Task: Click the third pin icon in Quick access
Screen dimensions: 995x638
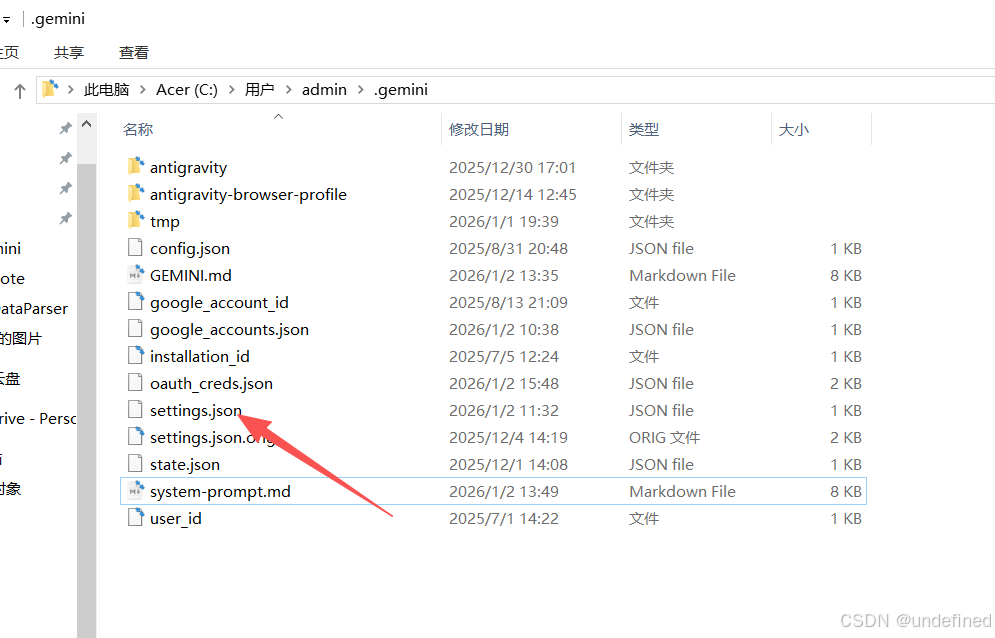Action: 65,188
